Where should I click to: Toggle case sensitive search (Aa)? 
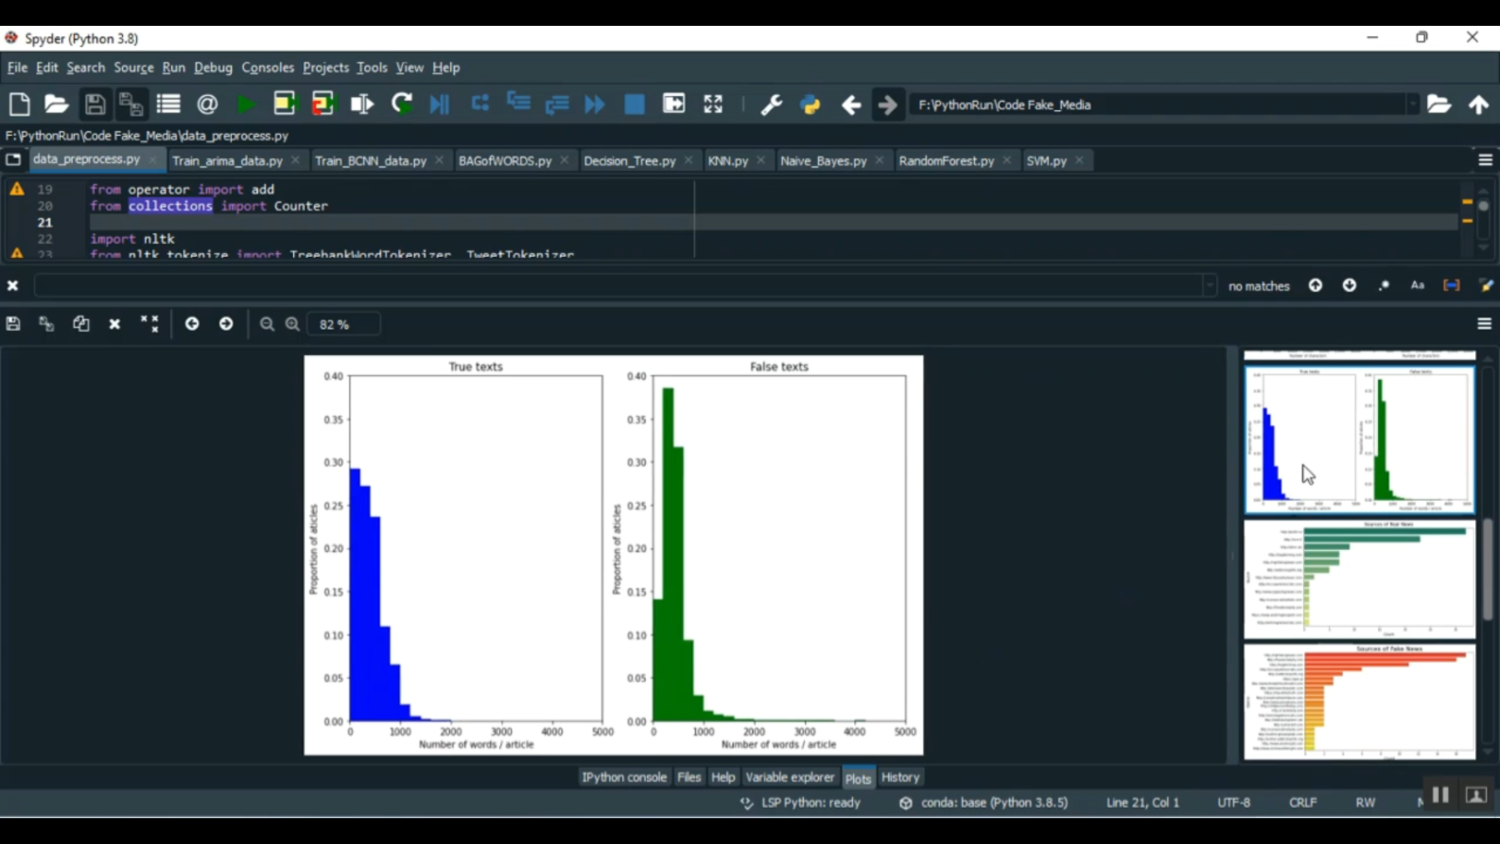(1417, 286)
